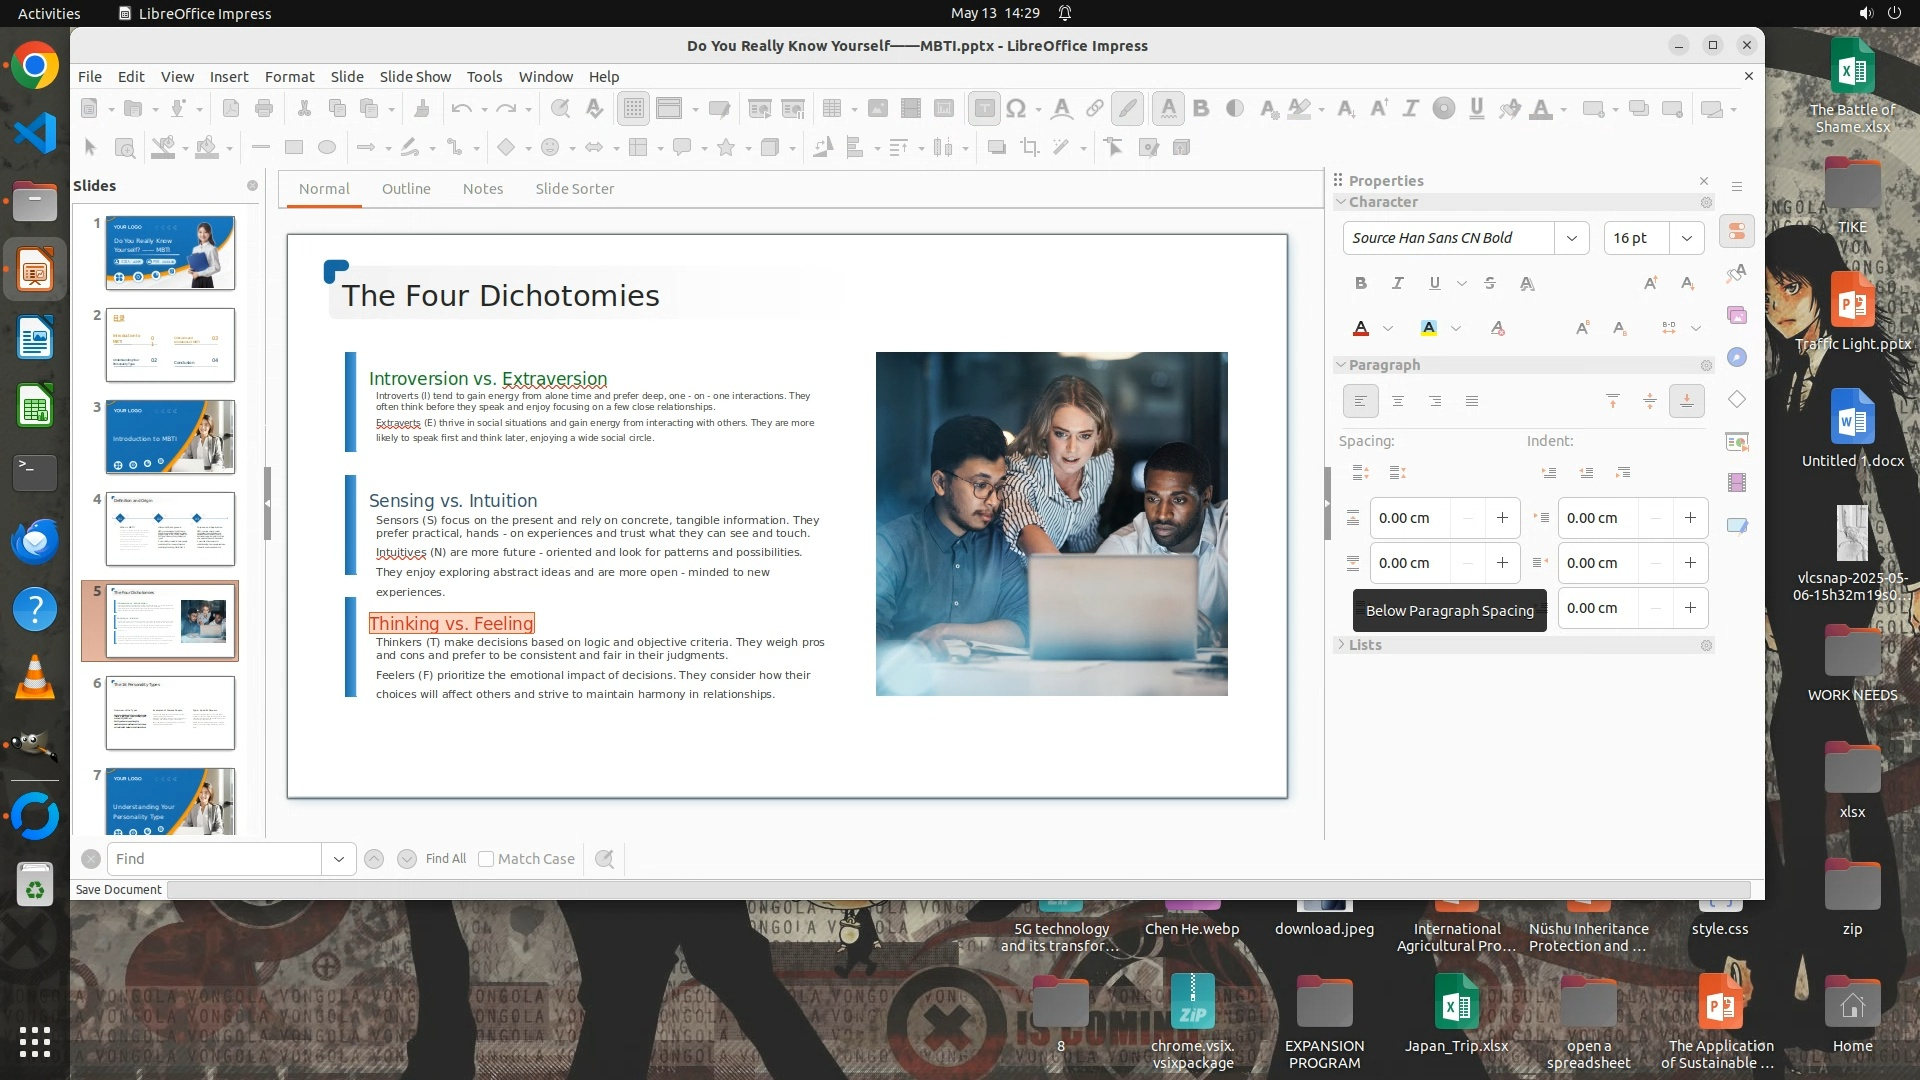Image resolution: width=1920 pixels, height=1080 pixels.
Task: Open the sidebar Gallery panel icon
Action: 1737,315
